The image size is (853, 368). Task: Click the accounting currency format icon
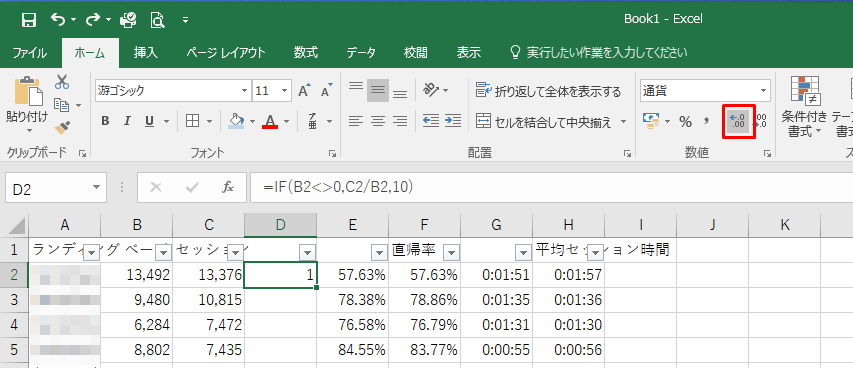pos(650,121)
